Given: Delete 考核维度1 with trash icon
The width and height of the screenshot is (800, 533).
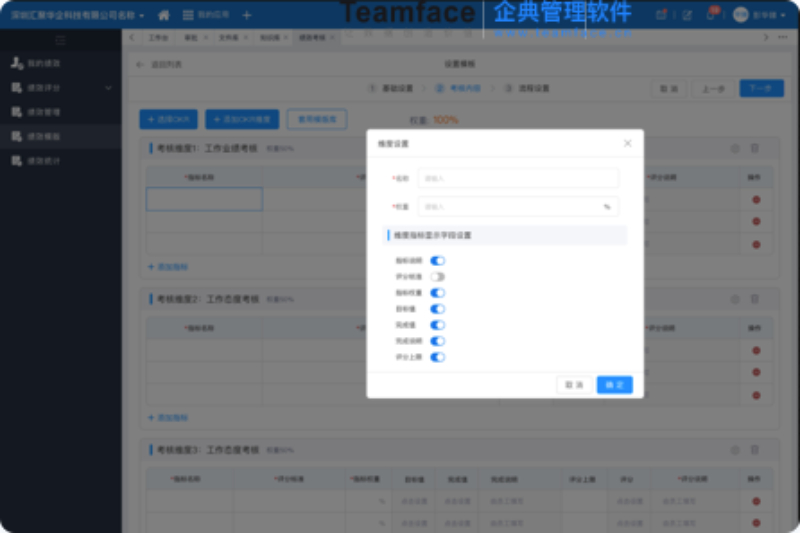Looking at the screenshot, I should (755, 148).
